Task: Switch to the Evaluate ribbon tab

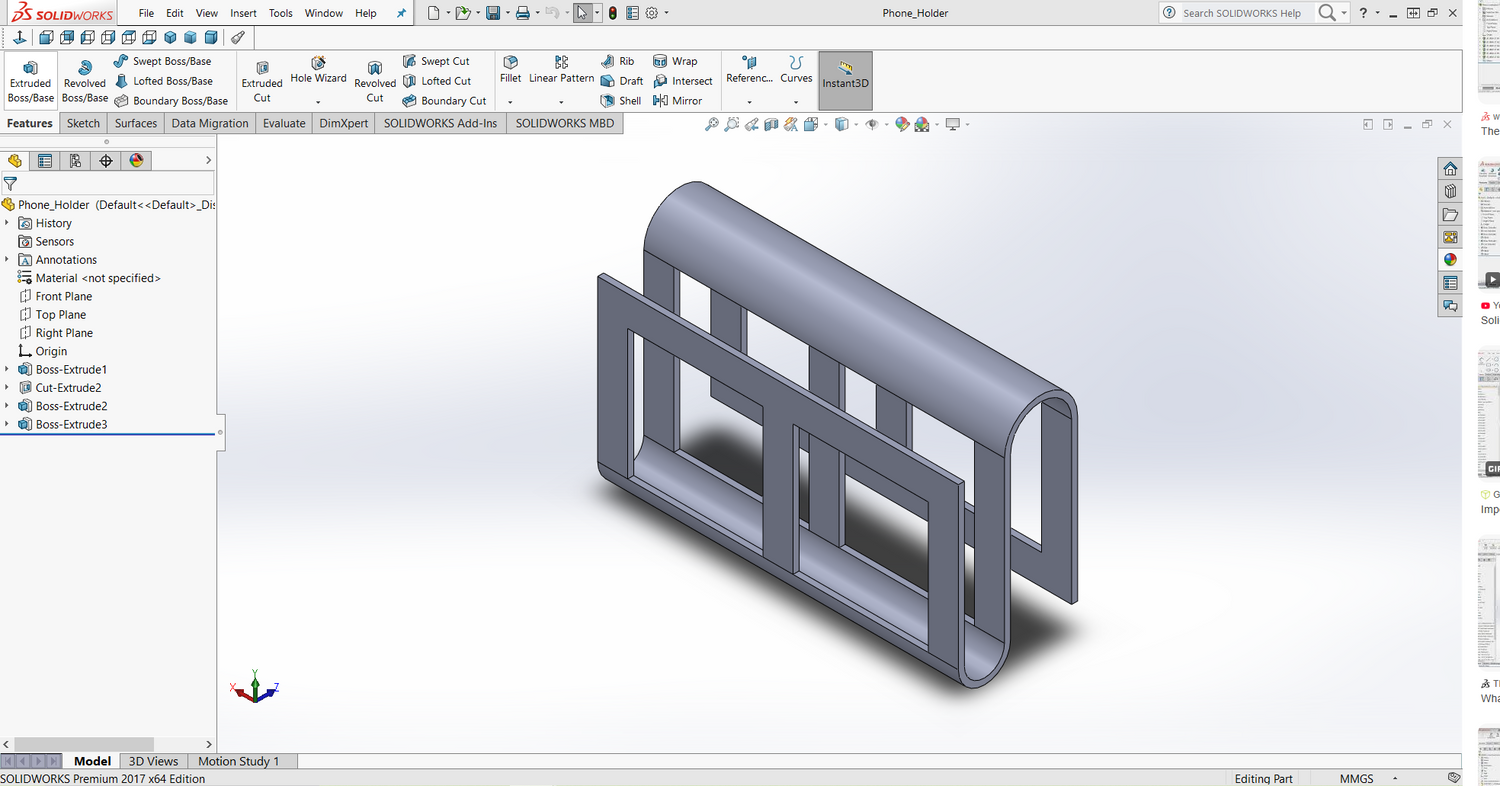Action: pos(284,123)
